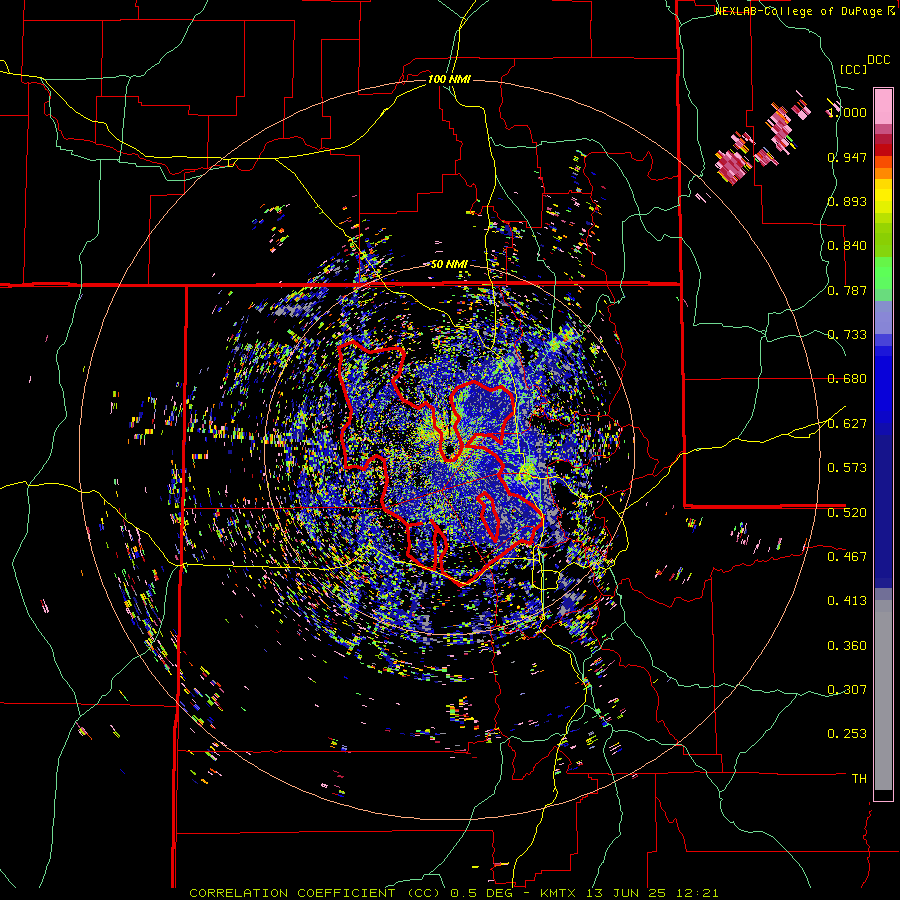This screenshot has width=900, height=900.
Task: Click the 0.733 legend value
Action: 847,335
